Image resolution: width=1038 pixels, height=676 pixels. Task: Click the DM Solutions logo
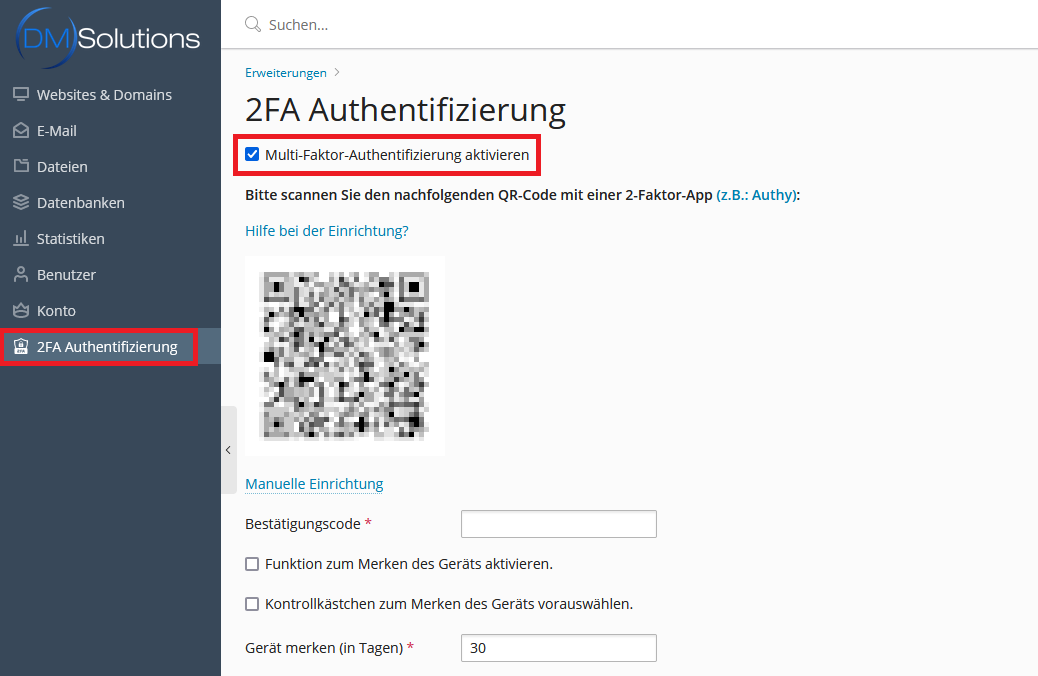tap(108, 38)
